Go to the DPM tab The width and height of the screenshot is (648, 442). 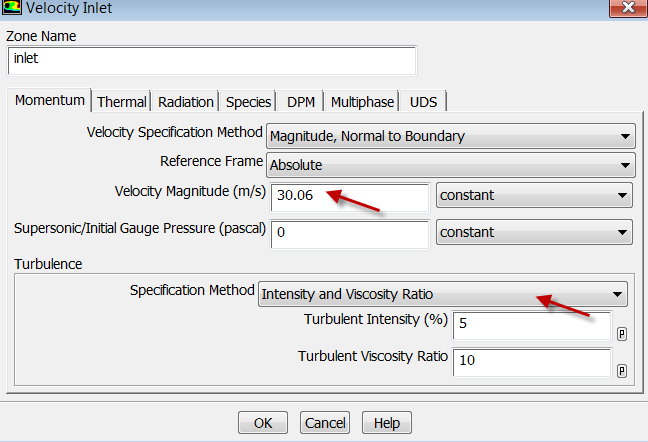point(300,102)
